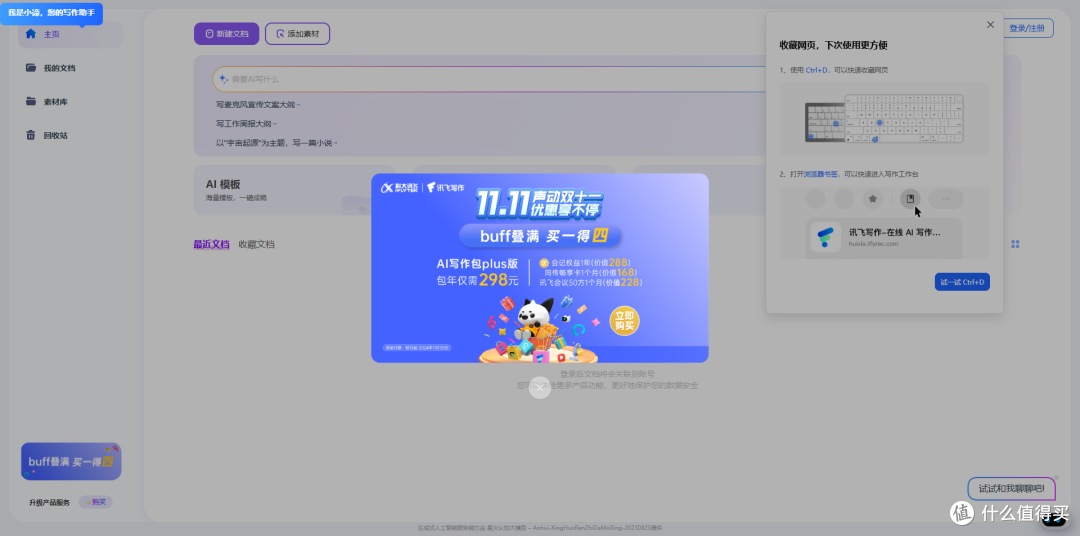1080x536 pixels.
Task: Click the panda mascot on the promo popup
Action: (x=532, y=318)
